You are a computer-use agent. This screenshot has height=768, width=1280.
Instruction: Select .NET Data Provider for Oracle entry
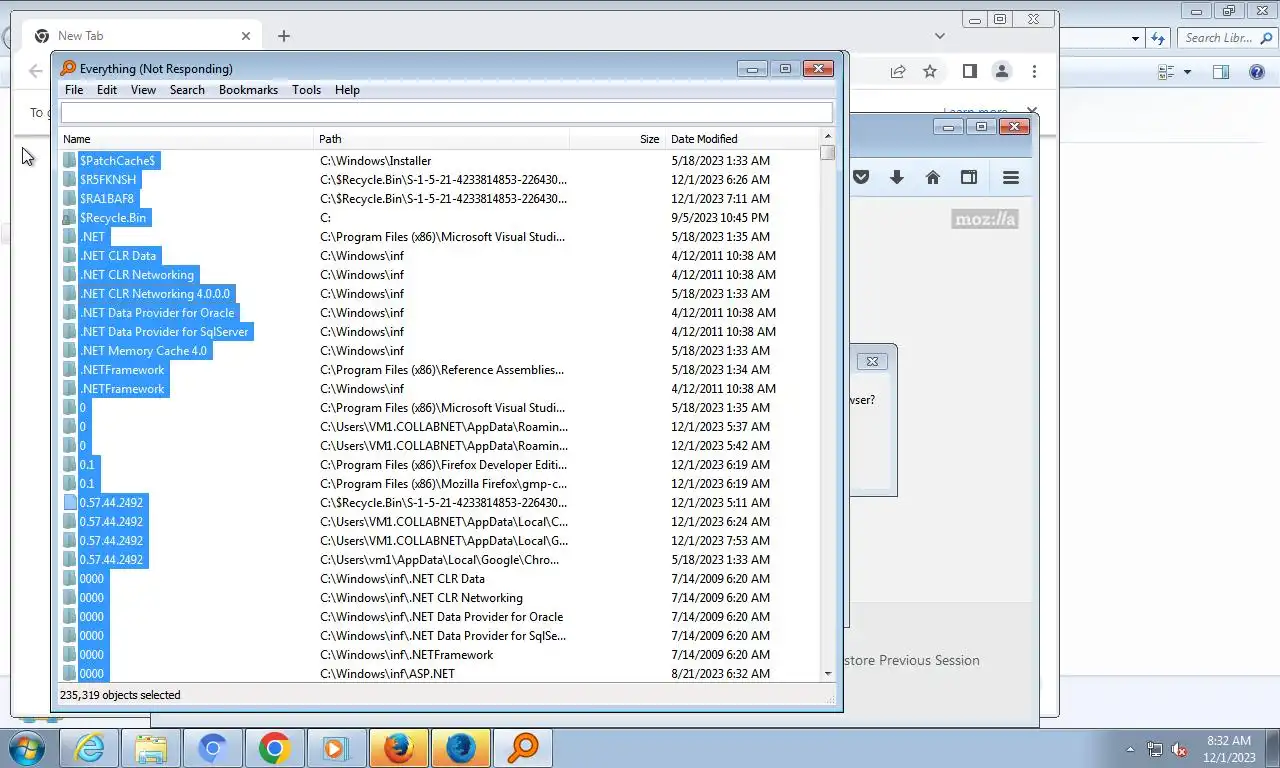pos(157,313)
